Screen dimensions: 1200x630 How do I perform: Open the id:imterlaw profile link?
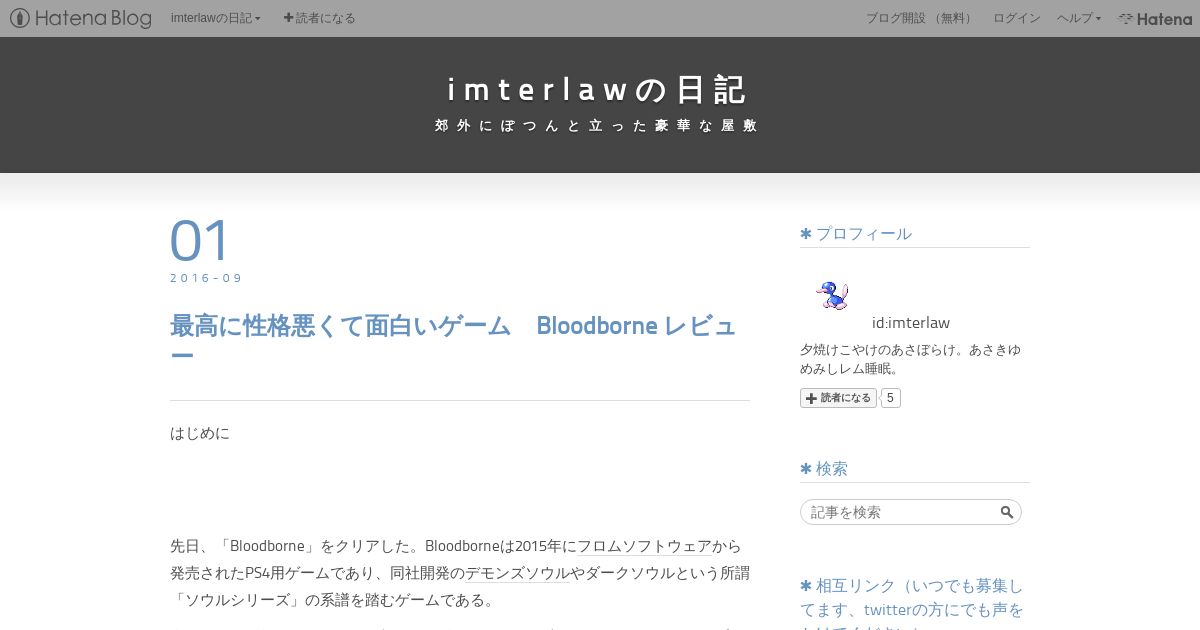(x=910, y=322)
